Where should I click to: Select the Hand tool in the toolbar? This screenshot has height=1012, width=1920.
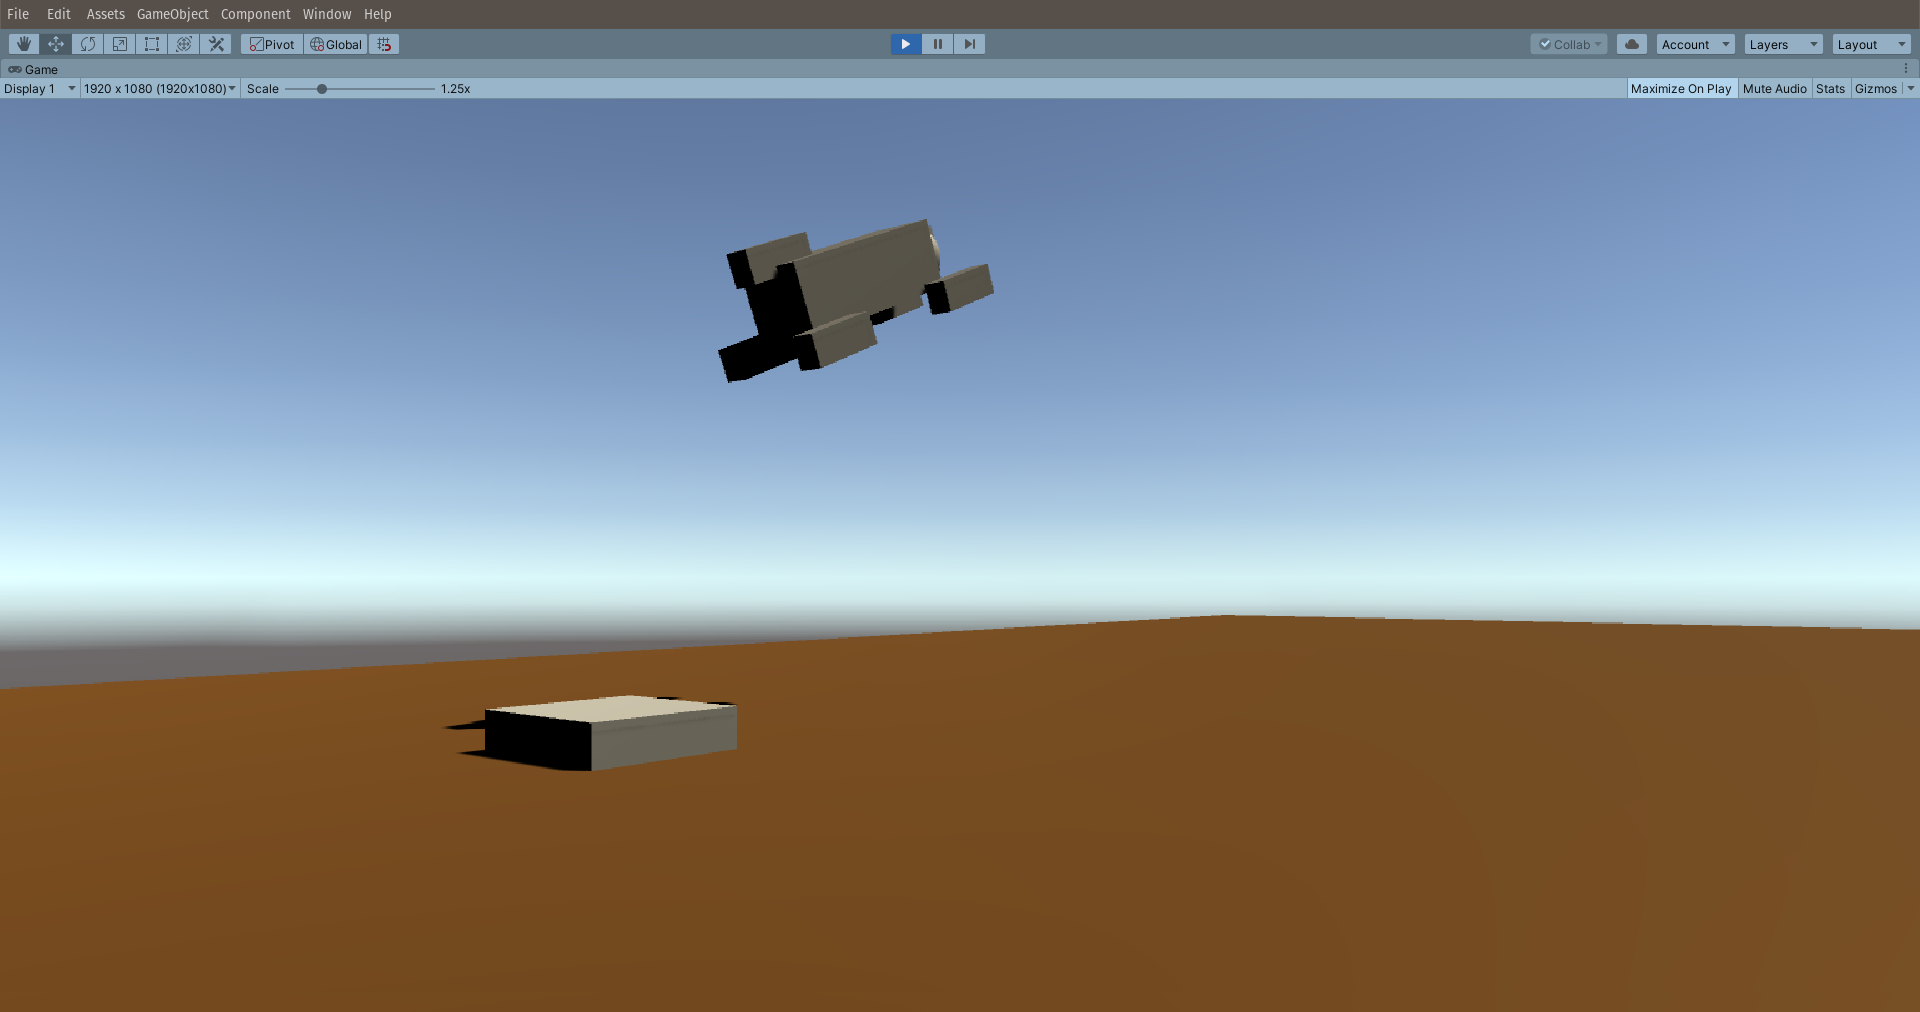22,44
